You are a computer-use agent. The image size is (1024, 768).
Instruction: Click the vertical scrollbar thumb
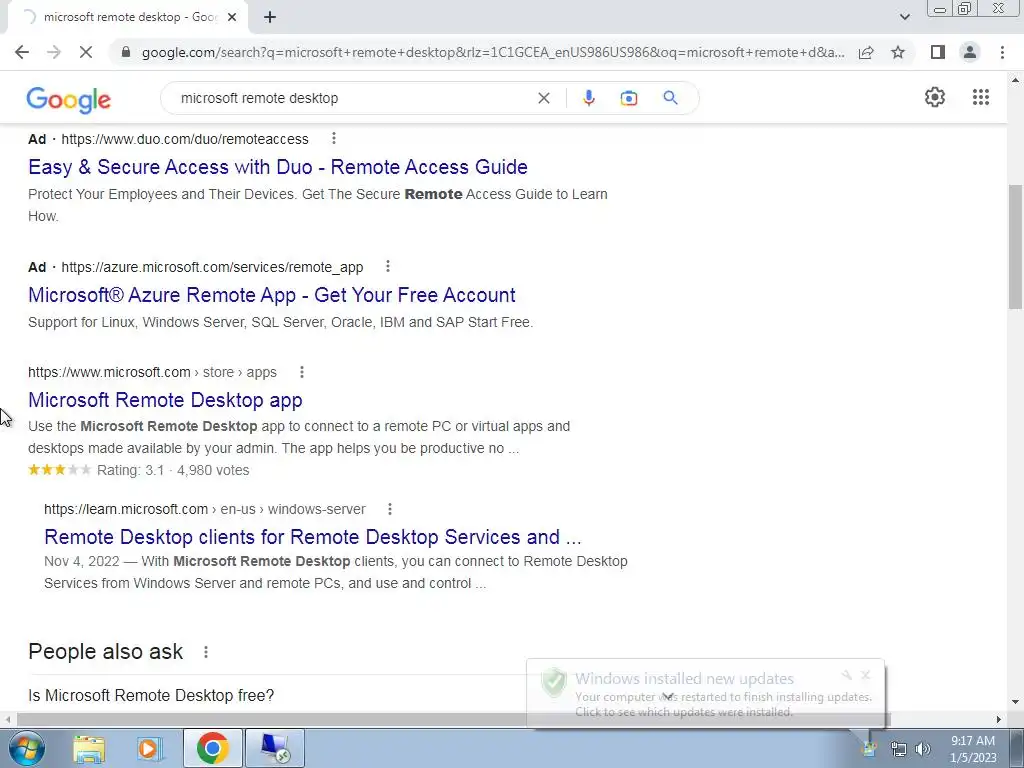(x=1016, y=247)
